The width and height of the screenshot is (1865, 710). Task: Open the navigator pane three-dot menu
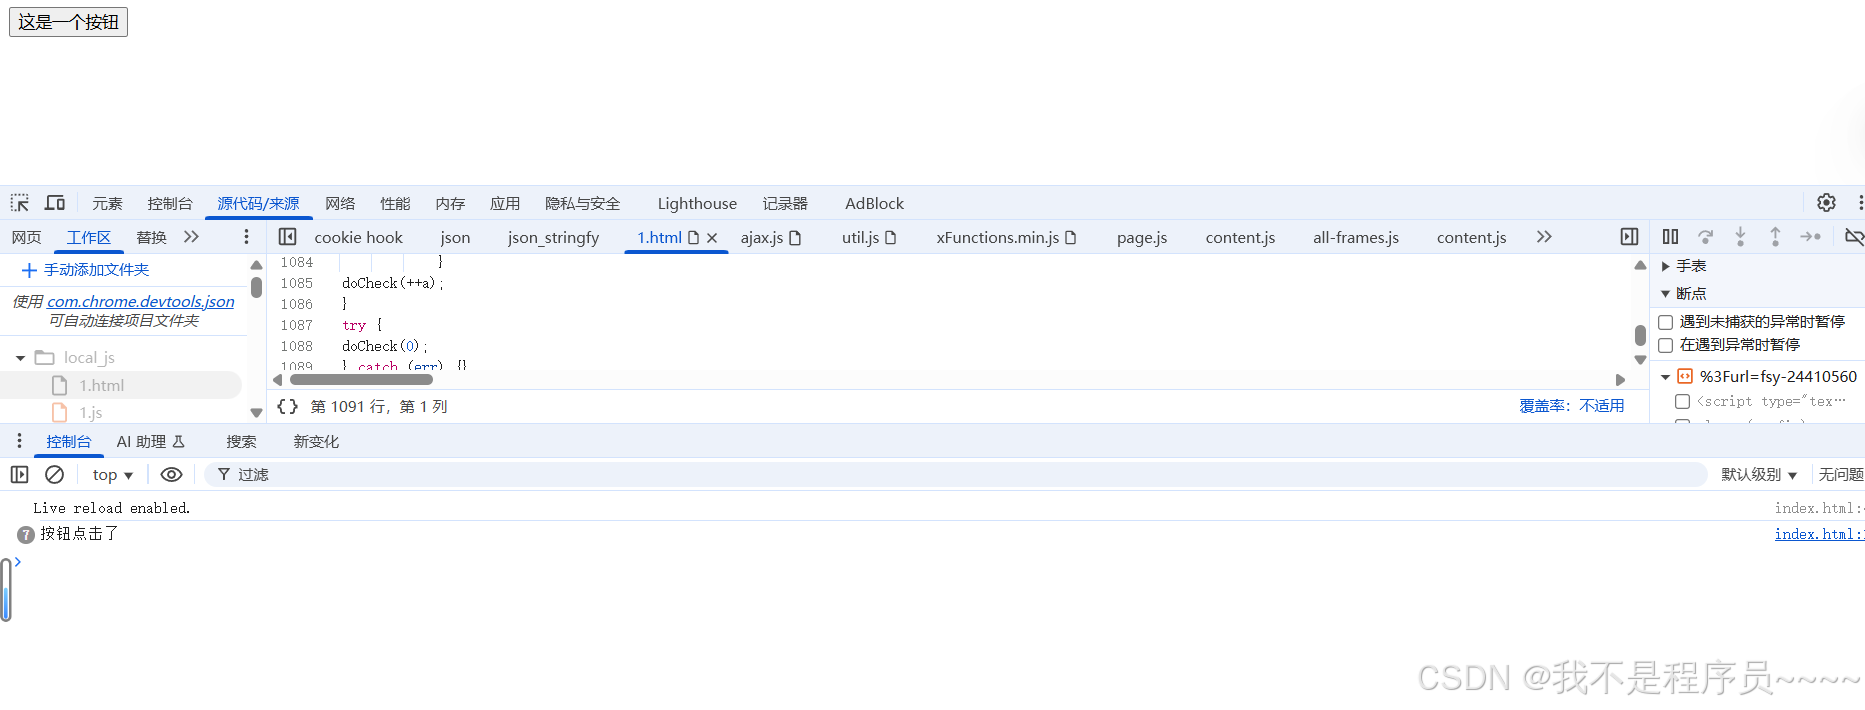point(246,237)
